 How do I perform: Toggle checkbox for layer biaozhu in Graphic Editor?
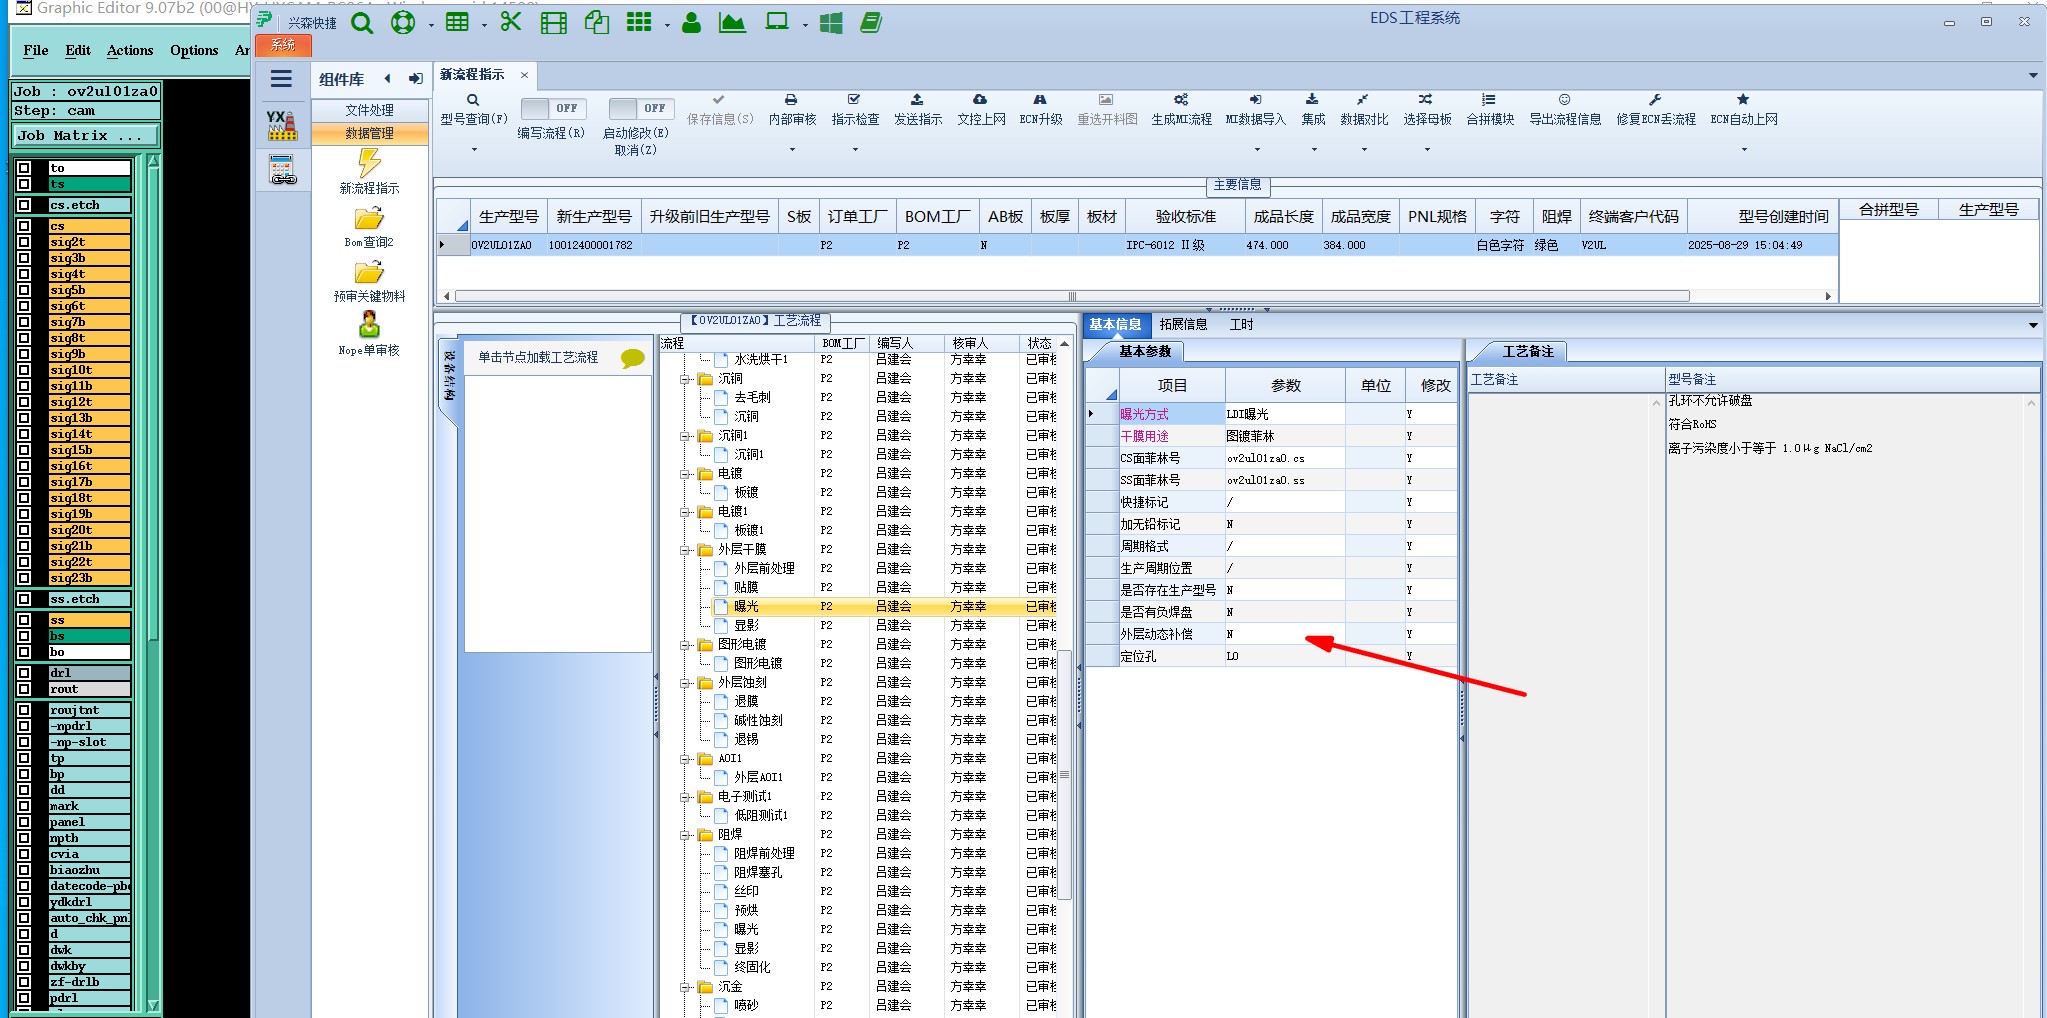click(24, 870)
